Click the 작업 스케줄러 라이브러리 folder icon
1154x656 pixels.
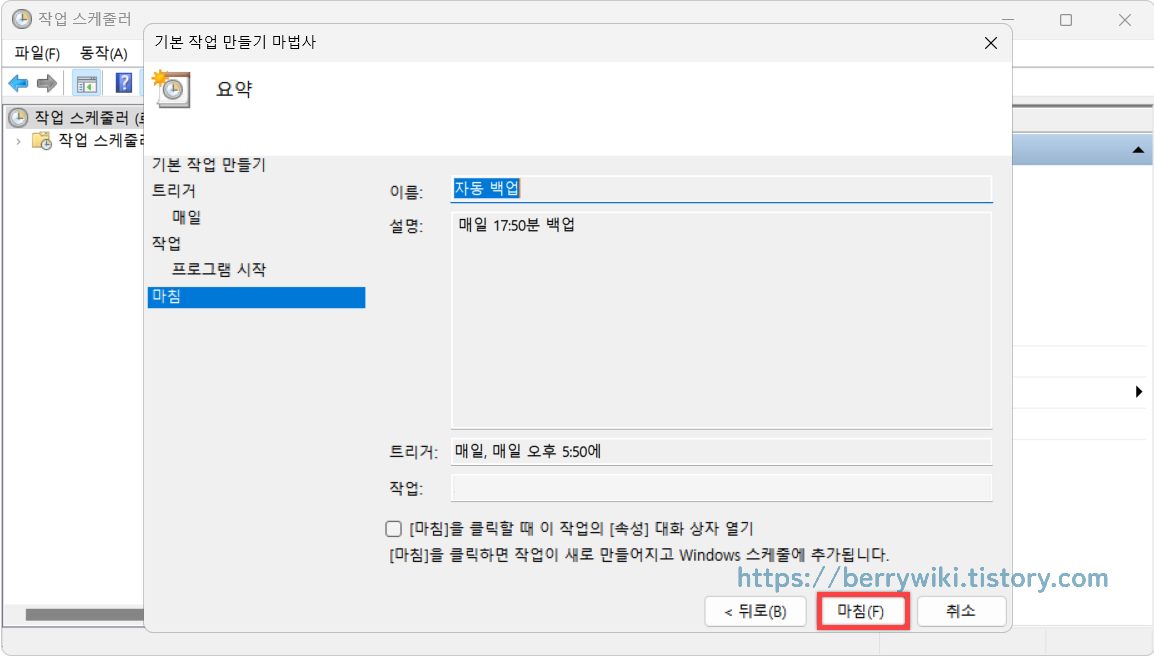click(42, 141)
